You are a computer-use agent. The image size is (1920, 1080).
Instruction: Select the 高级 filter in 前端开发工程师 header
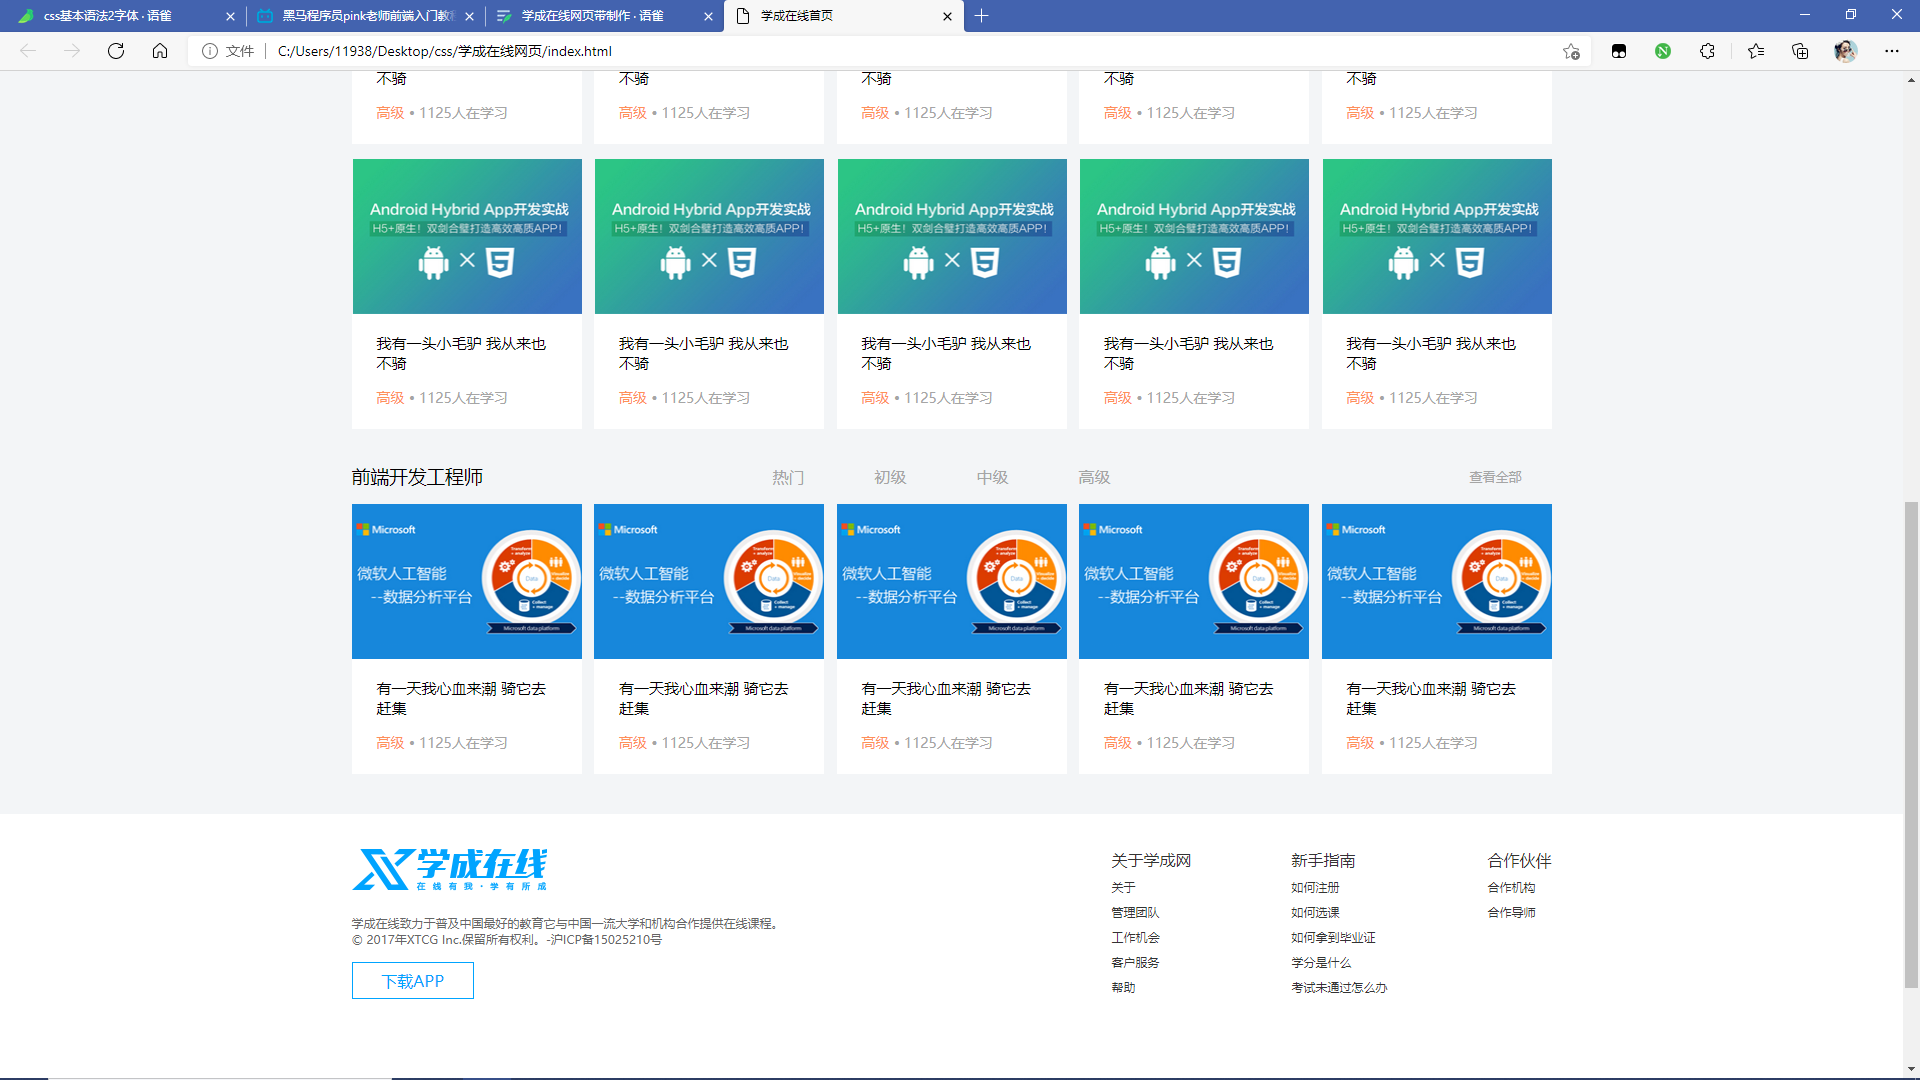point(1094,478)
